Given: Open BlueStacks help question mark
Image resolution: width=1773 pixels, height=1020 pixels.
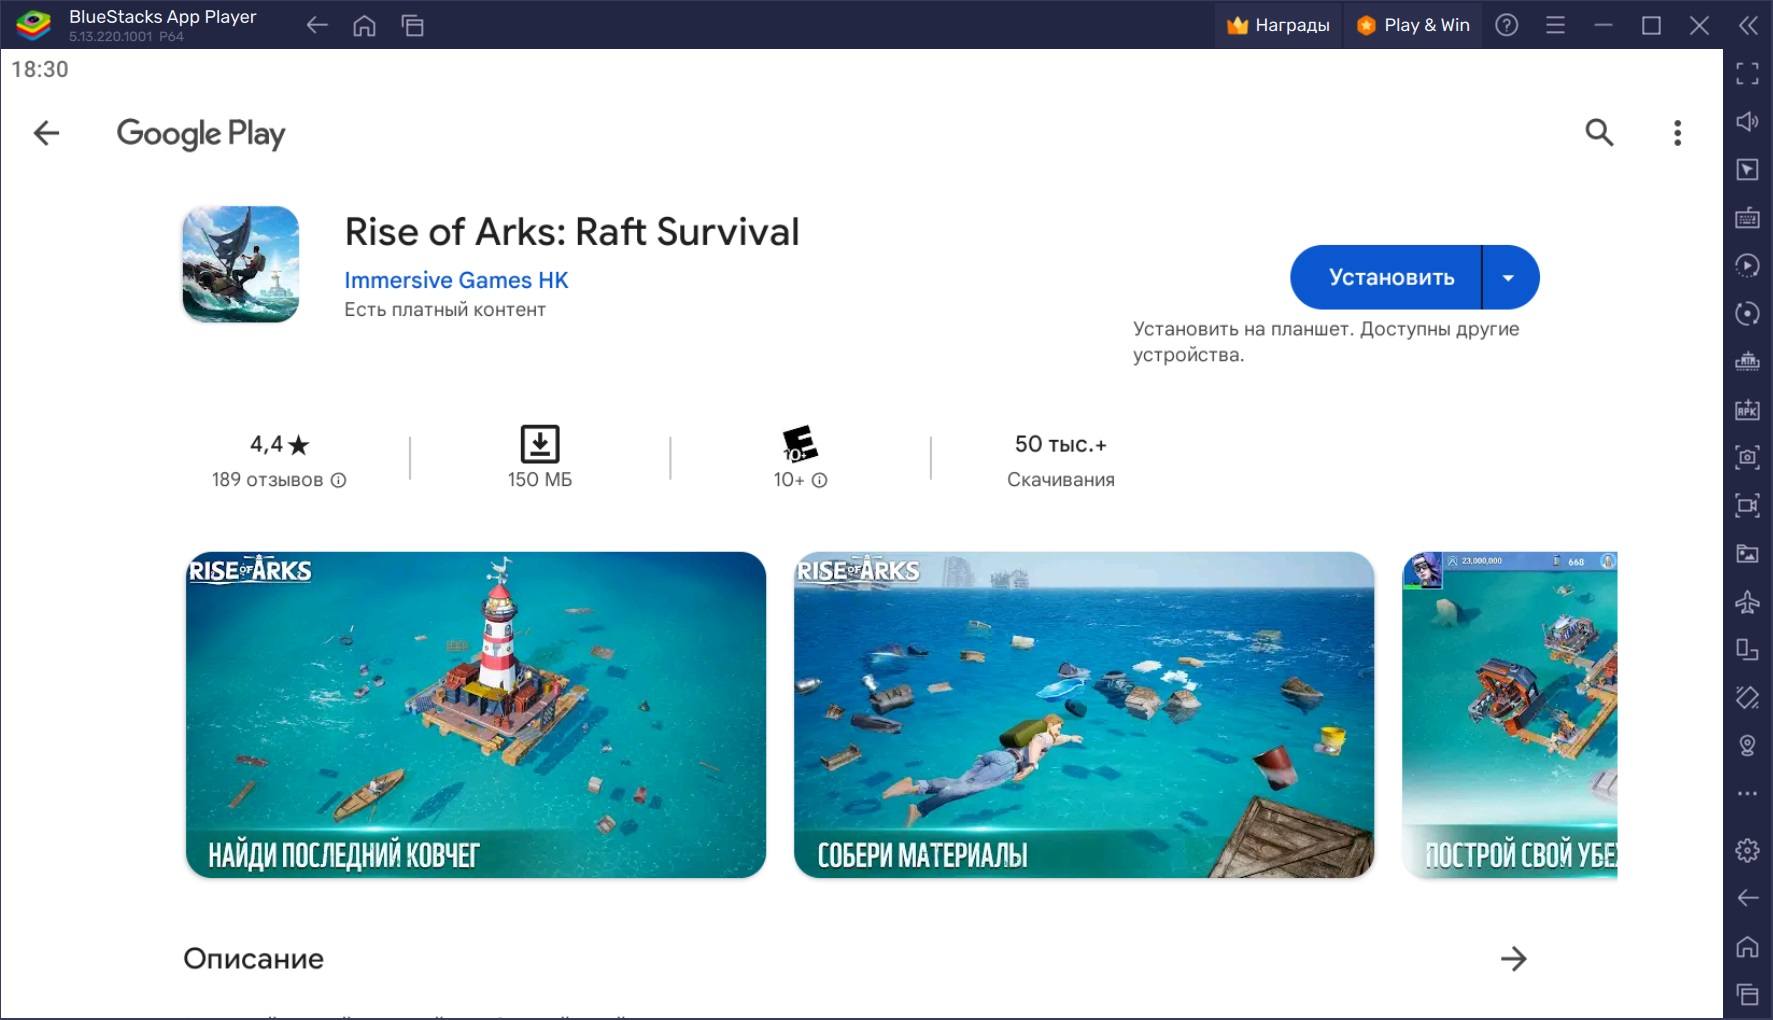Looking at the screenshot, I should pos(1506,25).
